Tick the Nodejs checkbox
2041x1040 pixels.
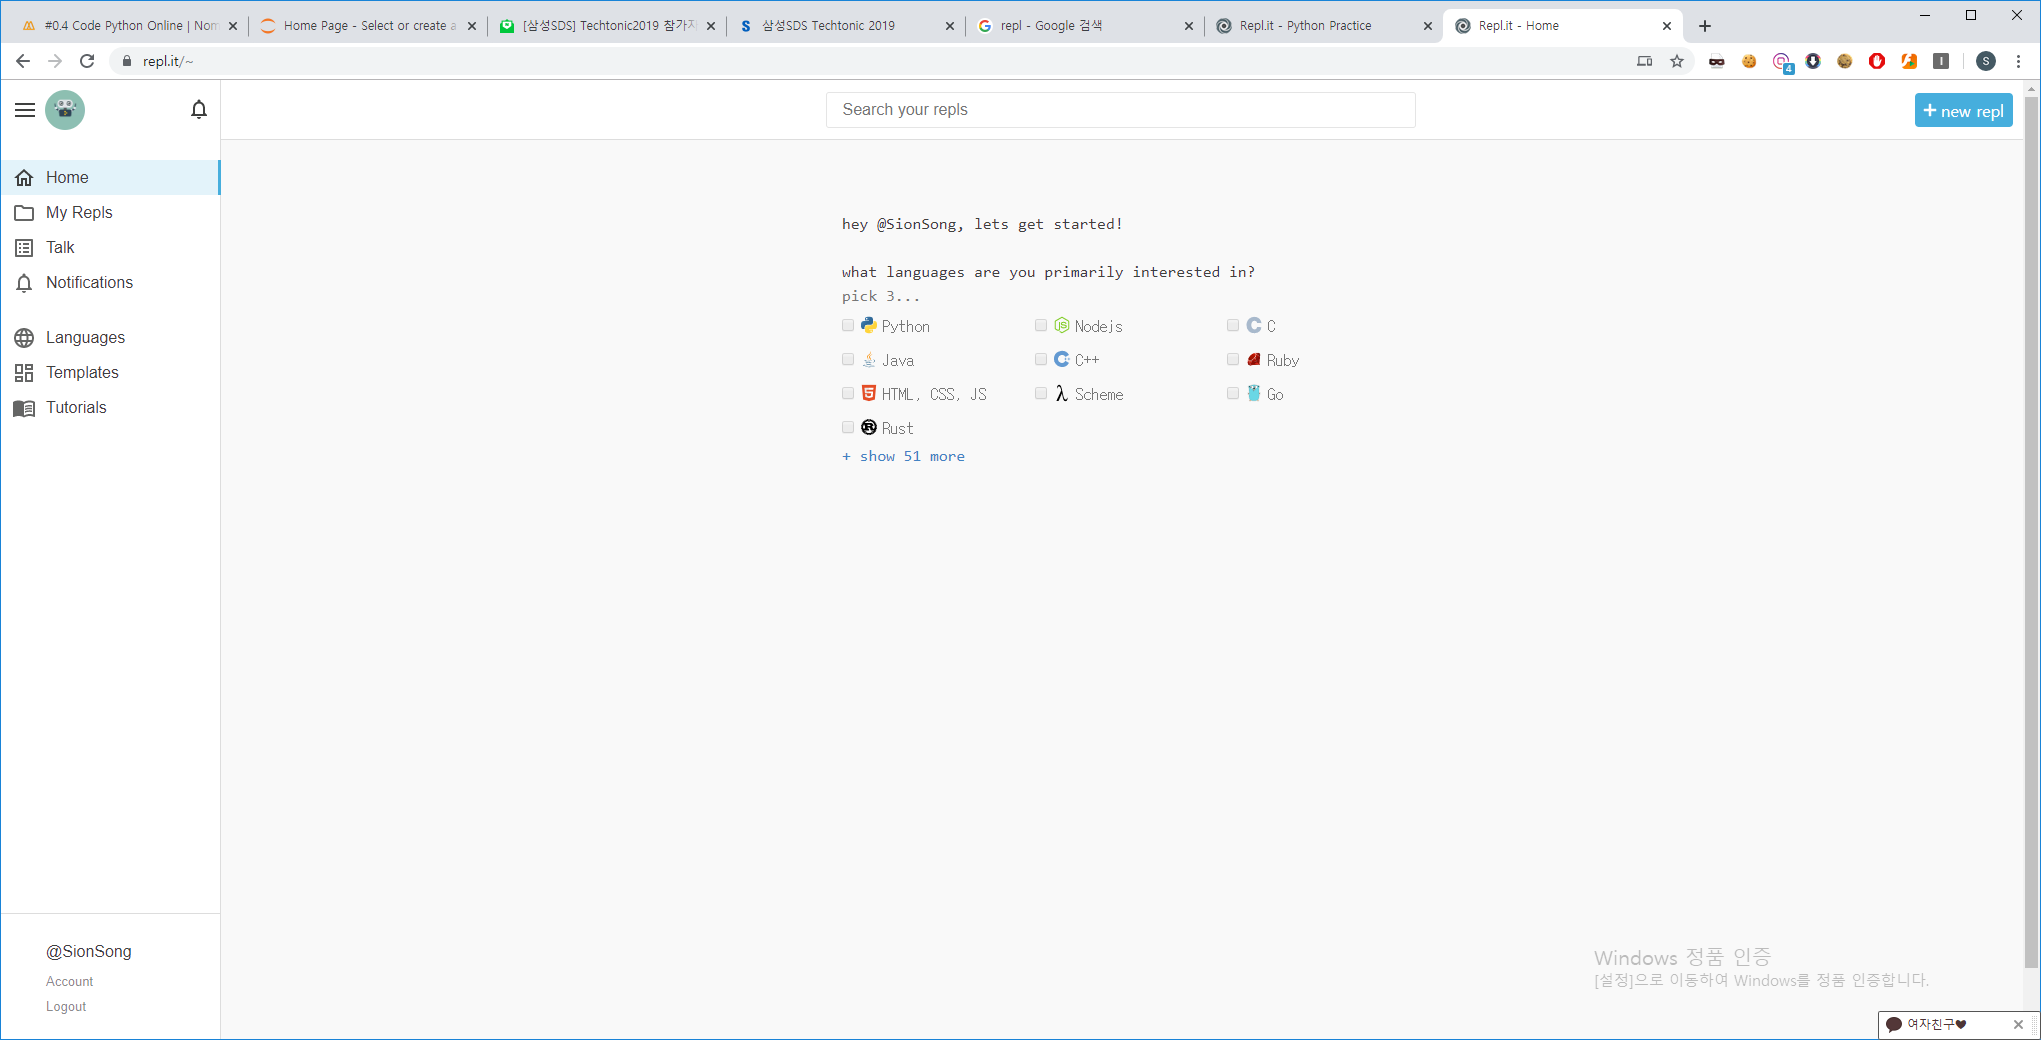tap(1041, 325)
